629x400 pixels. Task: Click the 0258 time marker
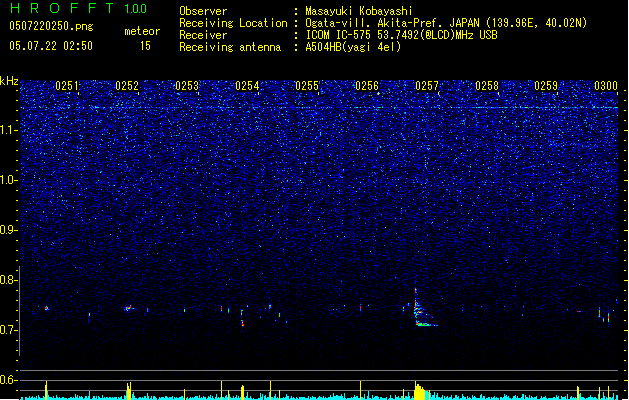[x=487, y=86]
